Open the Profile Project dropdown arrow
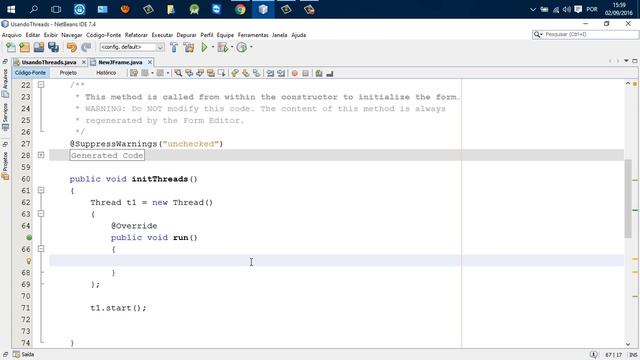 251,47
